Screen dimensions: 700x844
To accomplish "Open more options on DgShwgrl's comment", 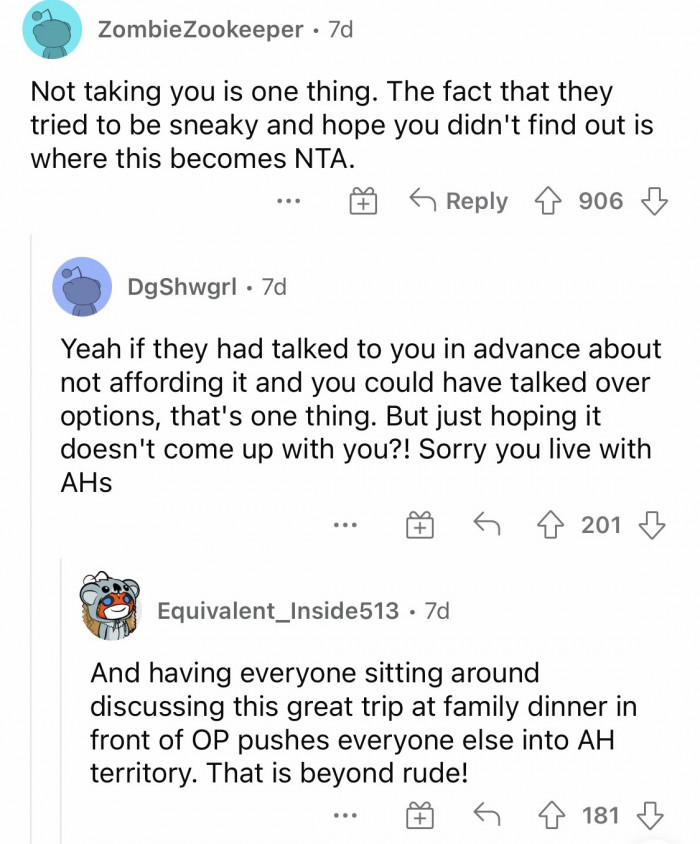I will 347,525.
